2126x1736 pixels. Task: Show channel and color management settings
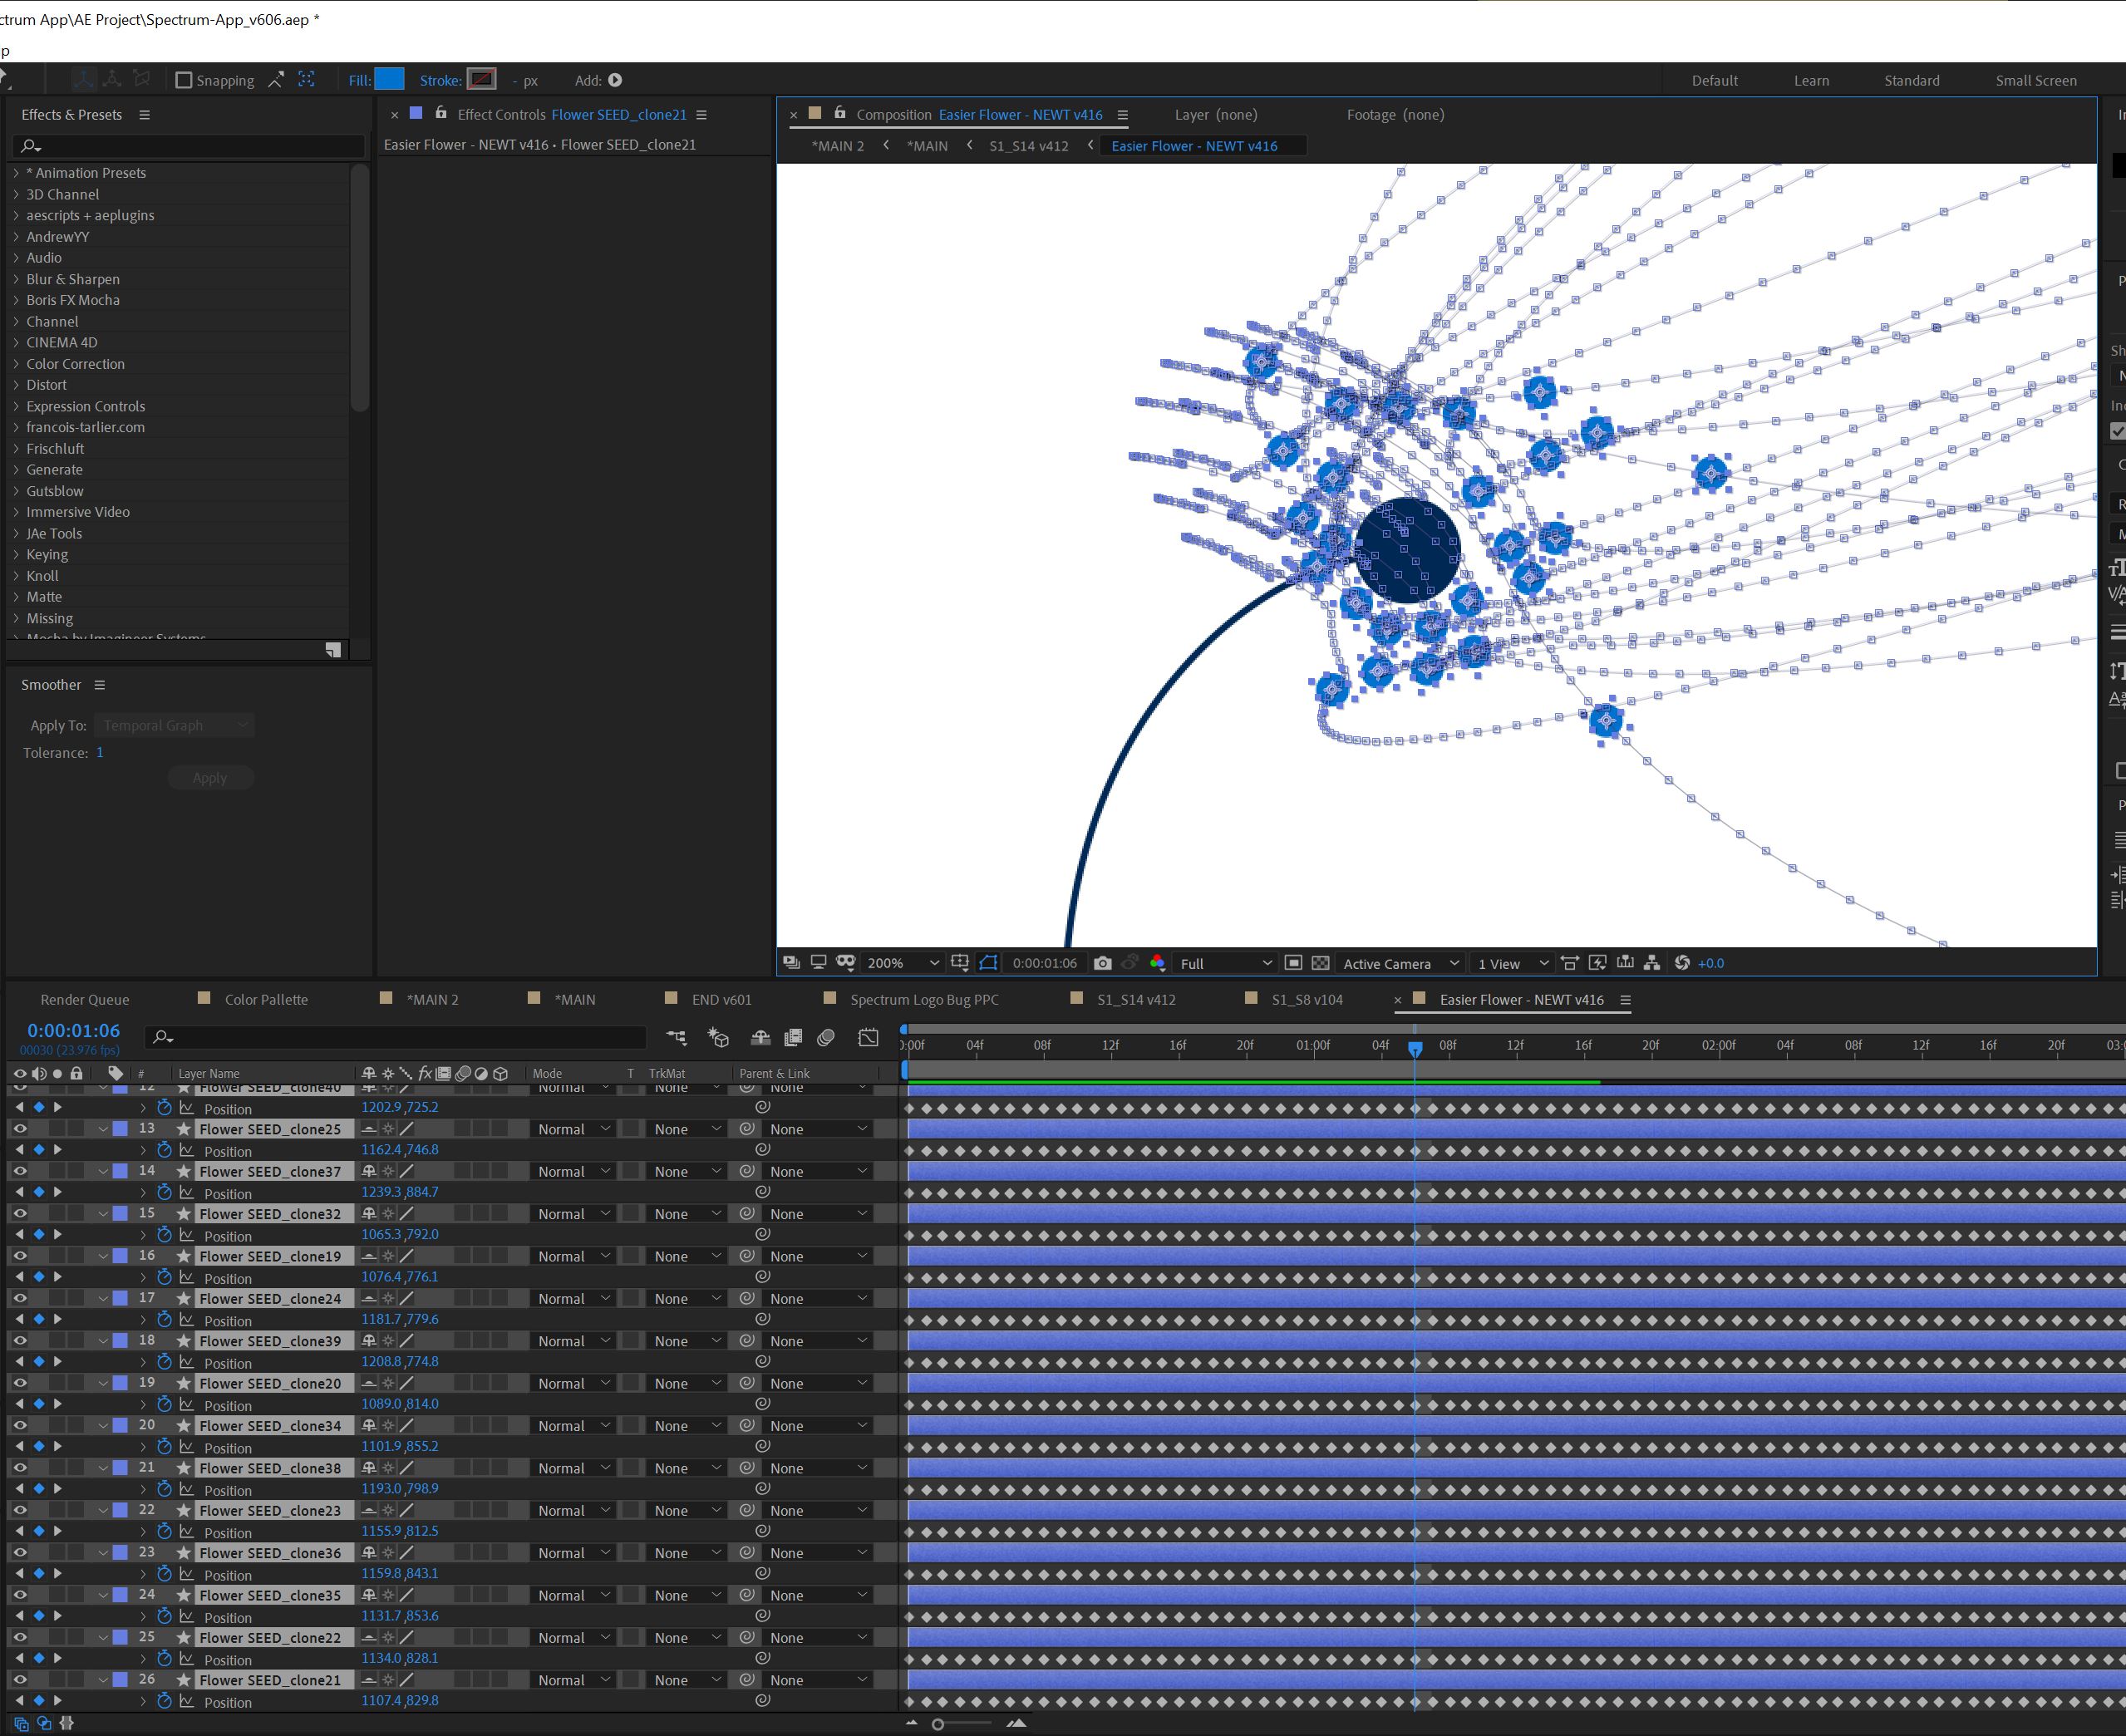coord(1157,963)
